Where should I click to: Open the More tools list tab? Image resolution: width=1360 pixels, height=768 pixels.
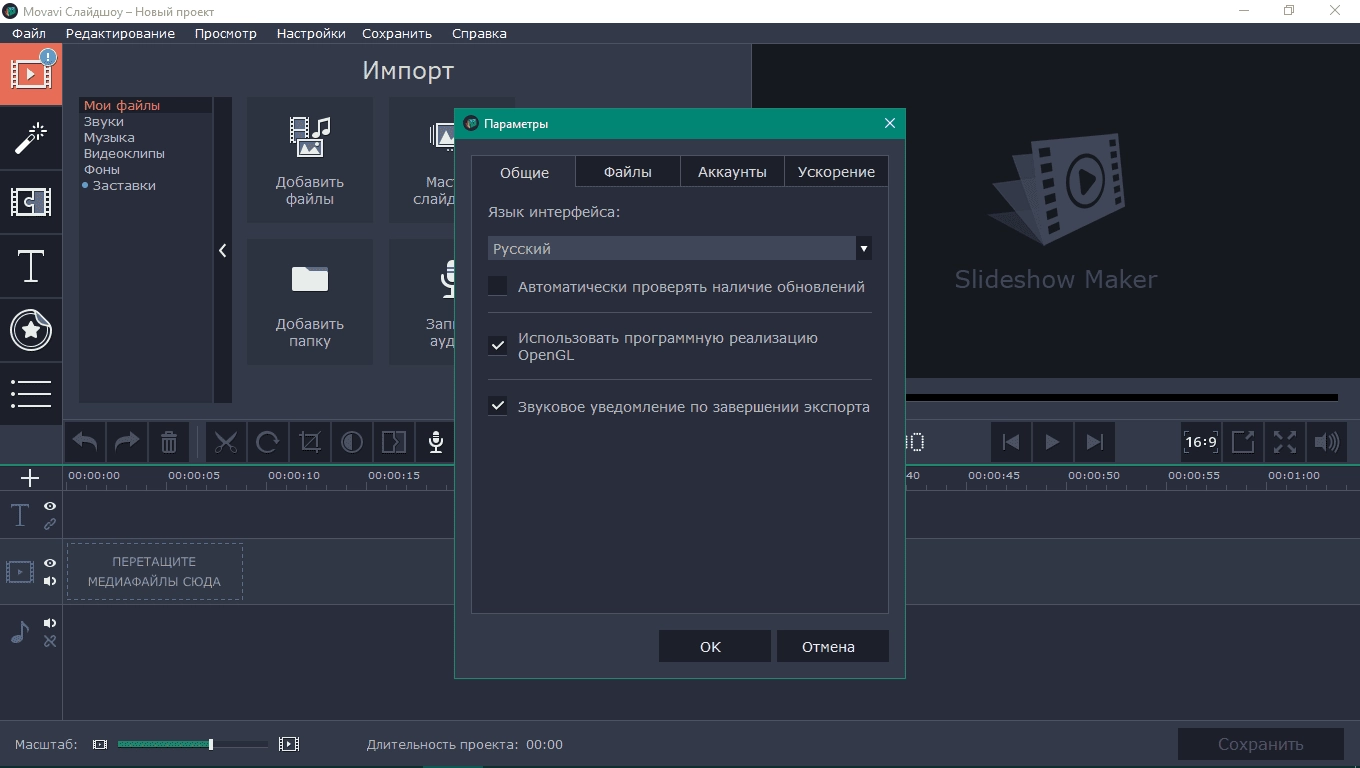pyautogui.click(x=31, y=393)
